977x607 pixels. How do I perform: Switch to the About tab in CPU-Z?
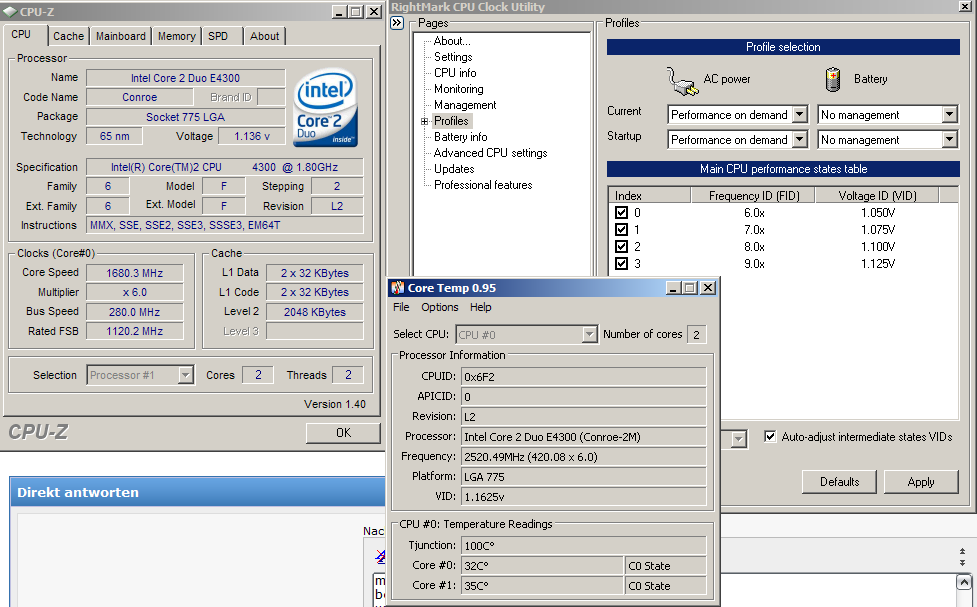pyautogui.click(x=264, y=36)
